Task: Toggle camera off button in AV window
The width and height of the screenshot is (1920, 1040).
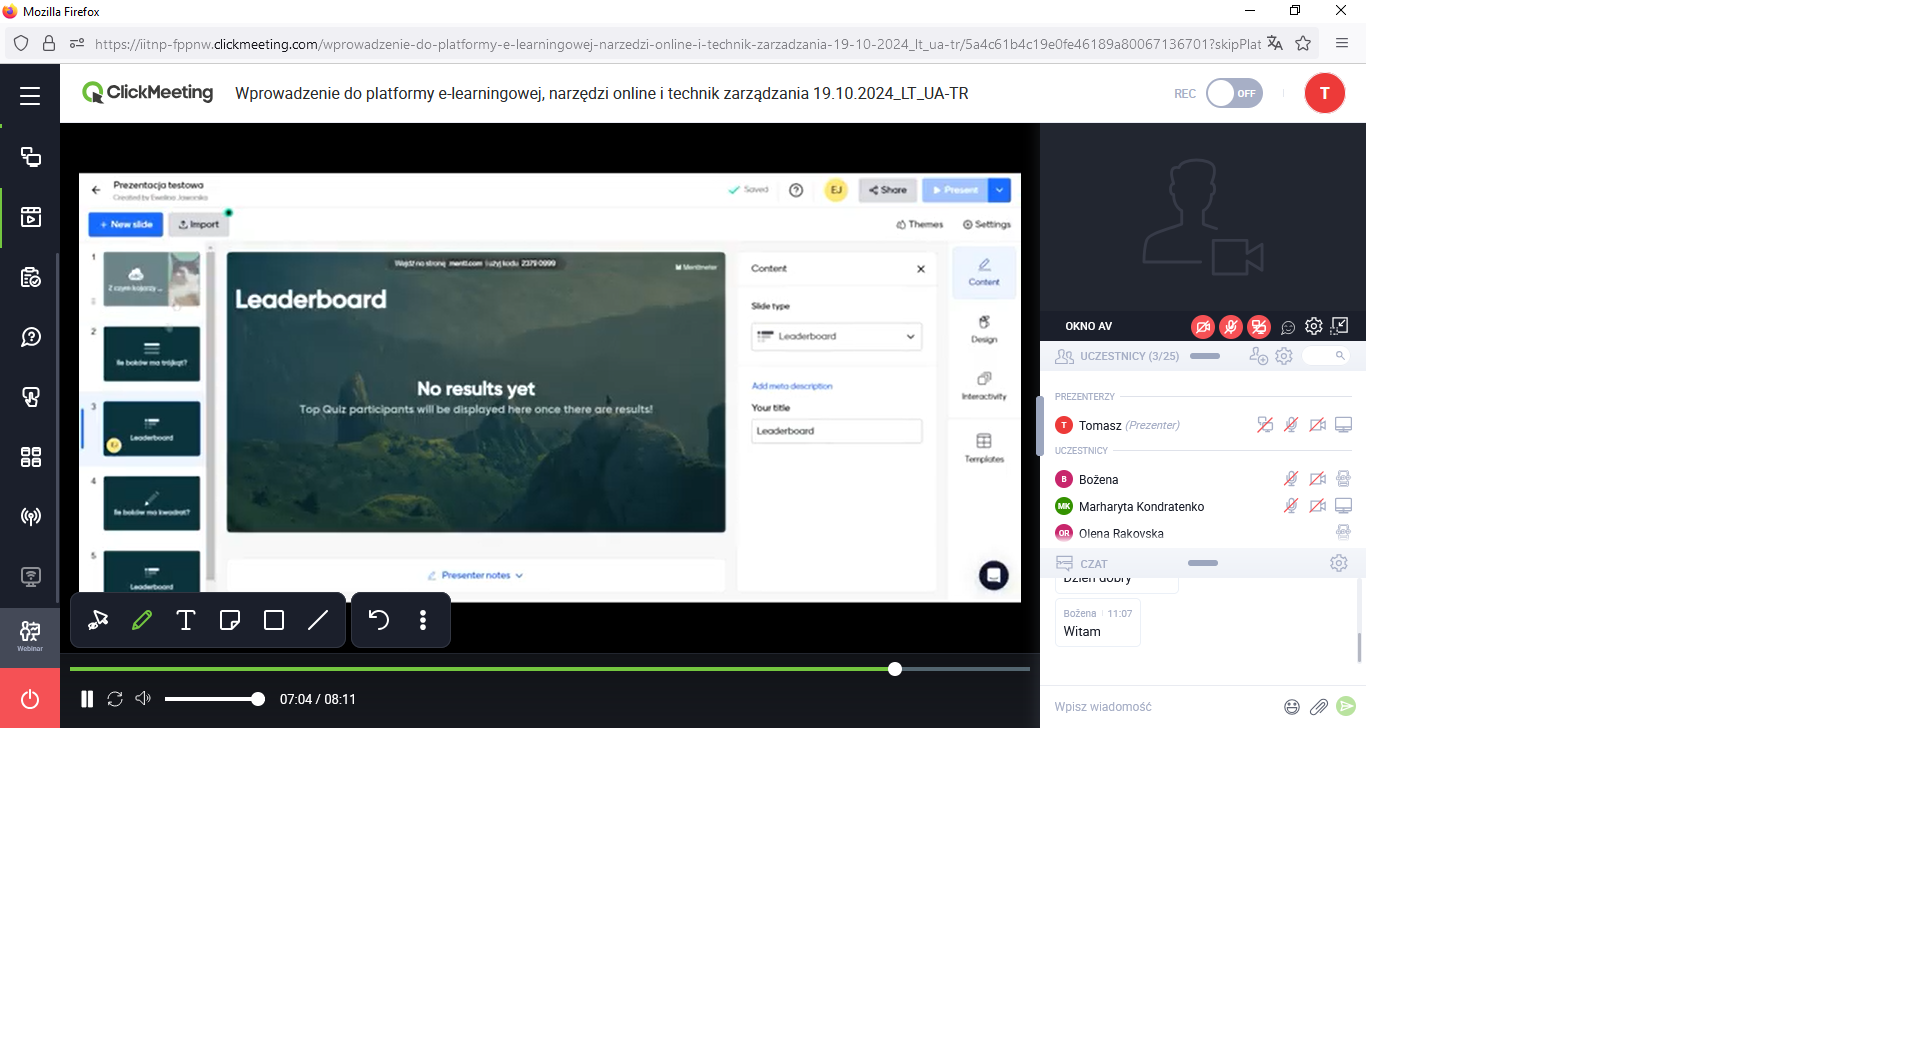Action: (1203, 326)
